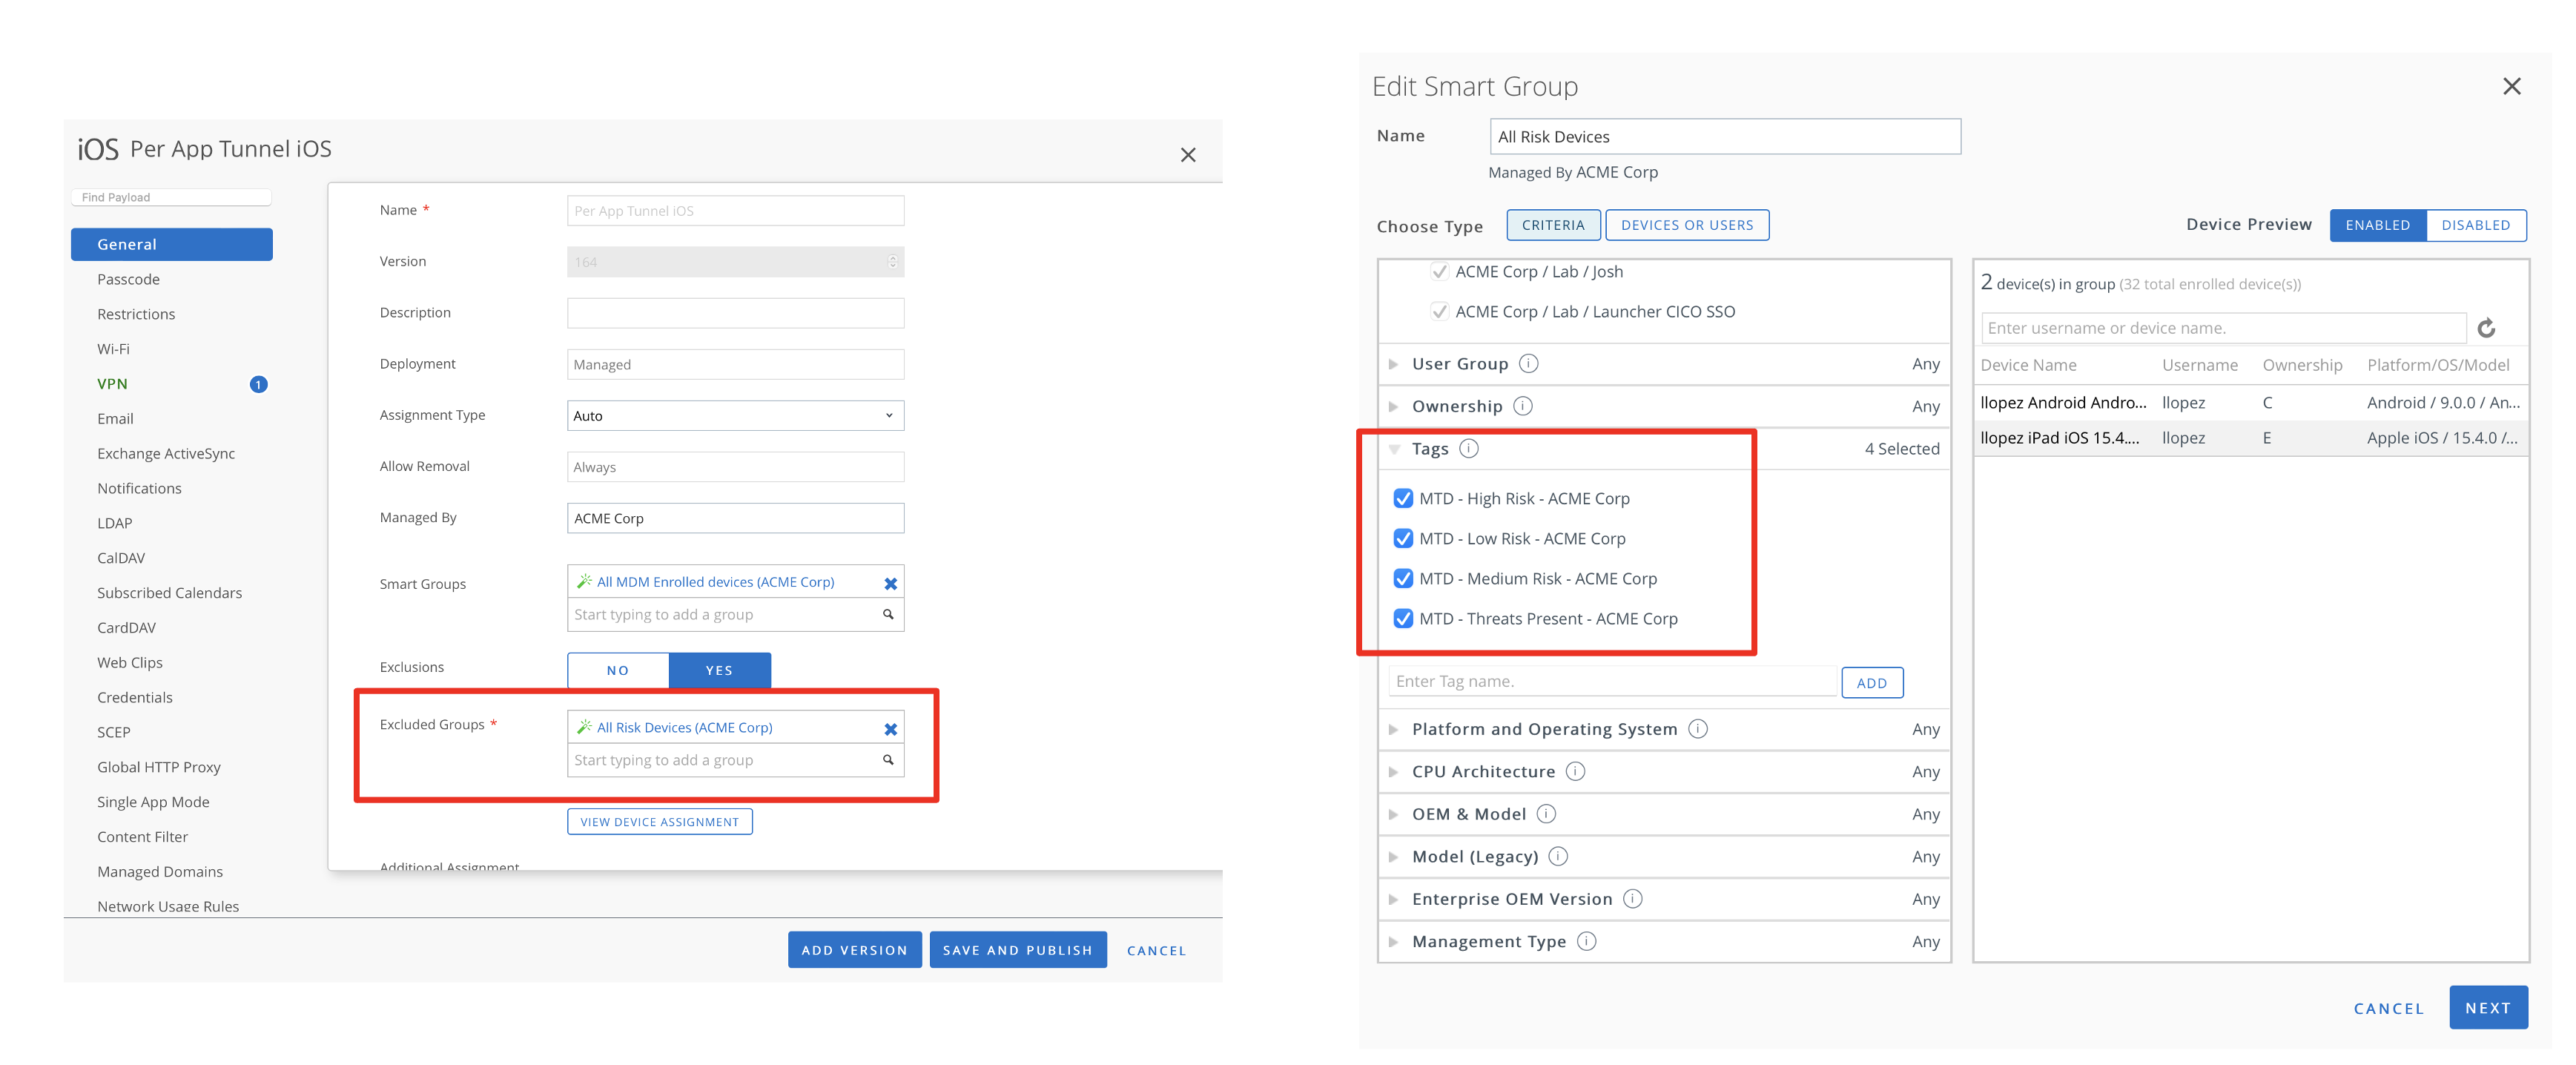The image size is (2576, 1065).
Task: Remove the All Risk Devices excluded group chip
Action: click(890, 728)
